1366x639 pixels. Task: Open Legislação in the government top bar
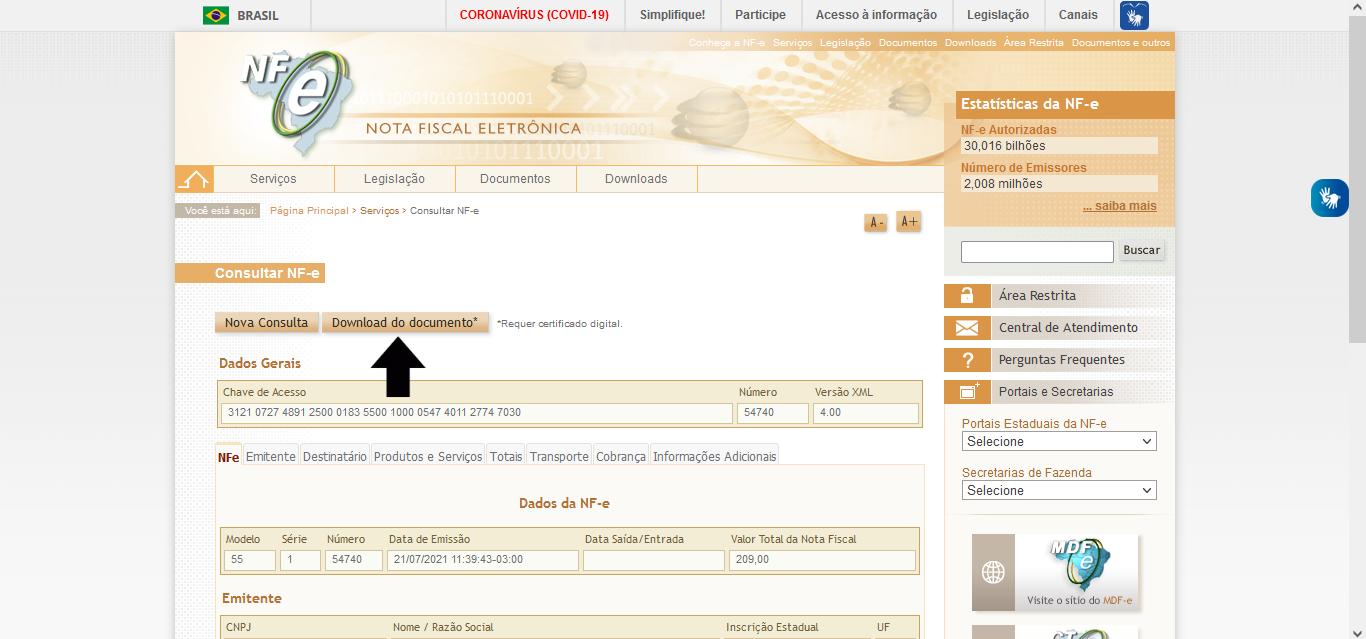(x=998, y=15)
